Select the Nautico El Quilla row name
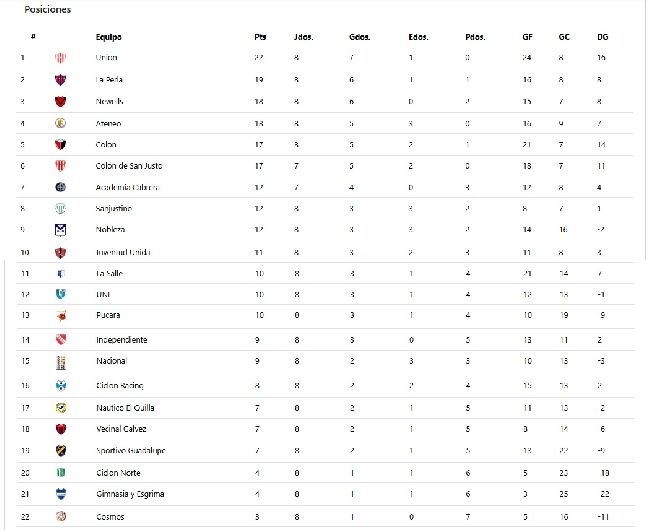 point(125,408)
